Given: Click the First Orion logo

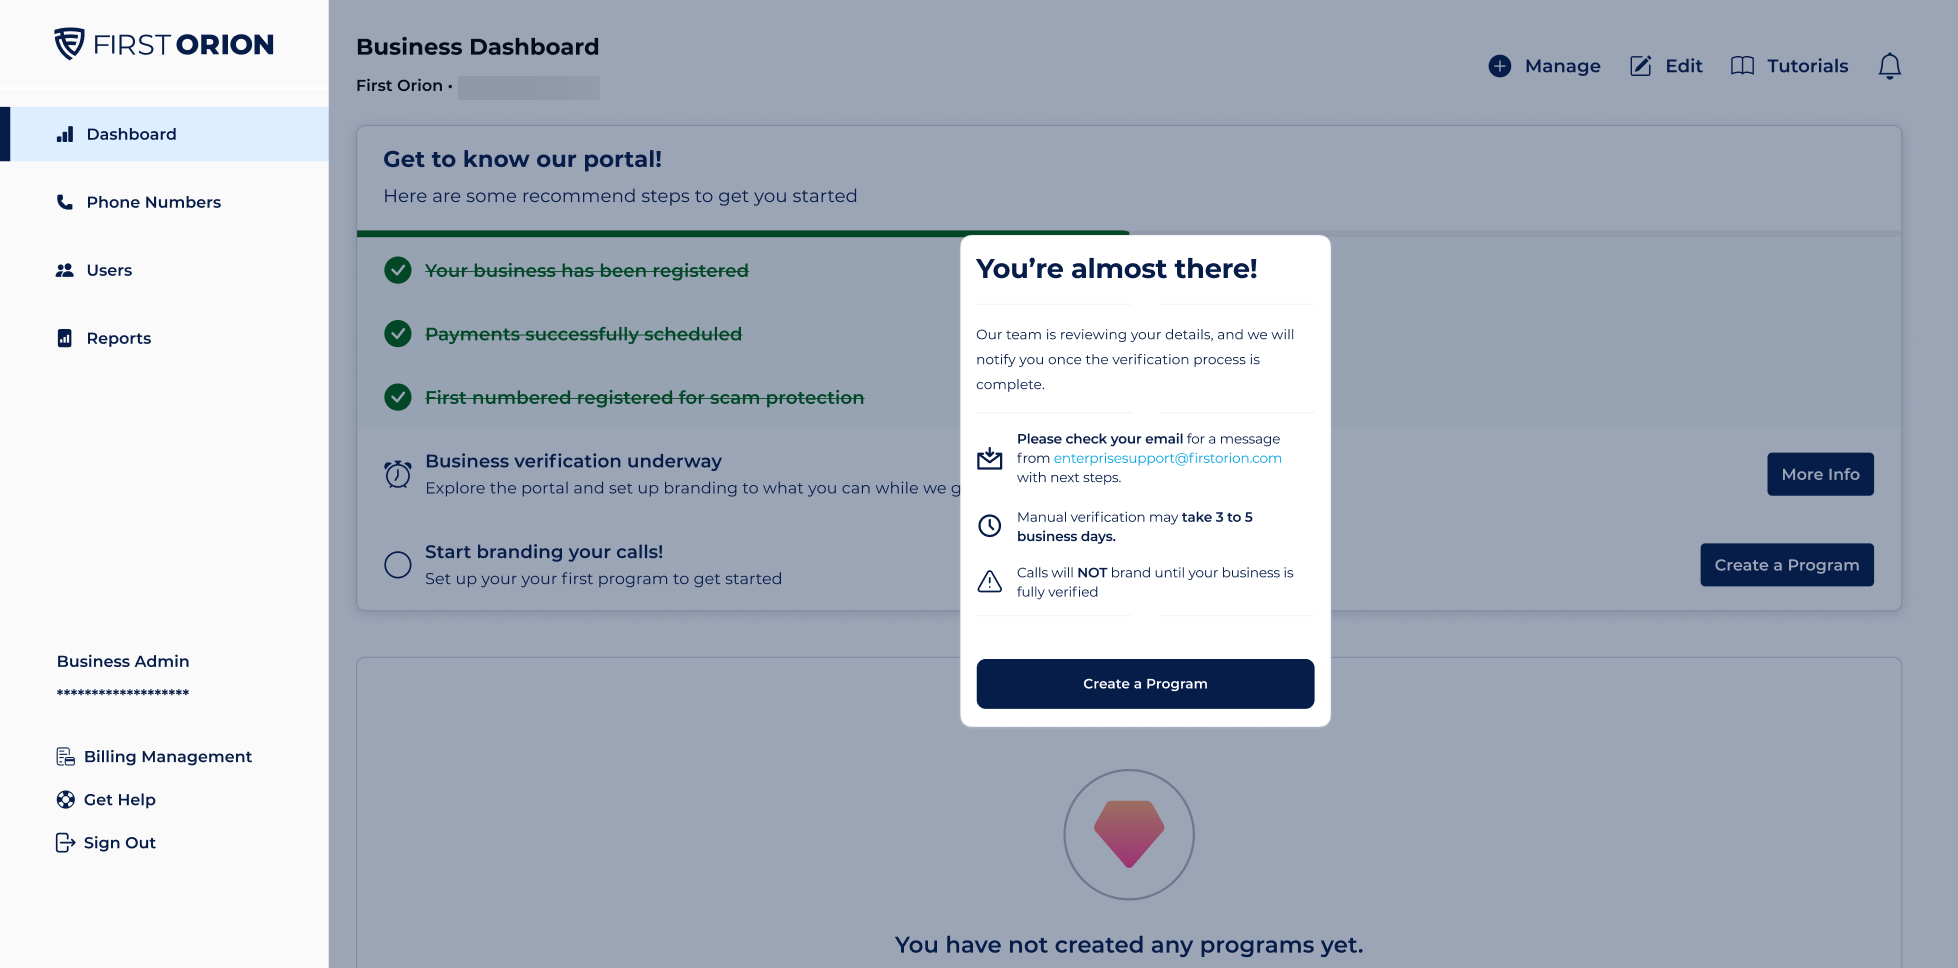Looking at the screenshot, I should (x=164, y=44).
